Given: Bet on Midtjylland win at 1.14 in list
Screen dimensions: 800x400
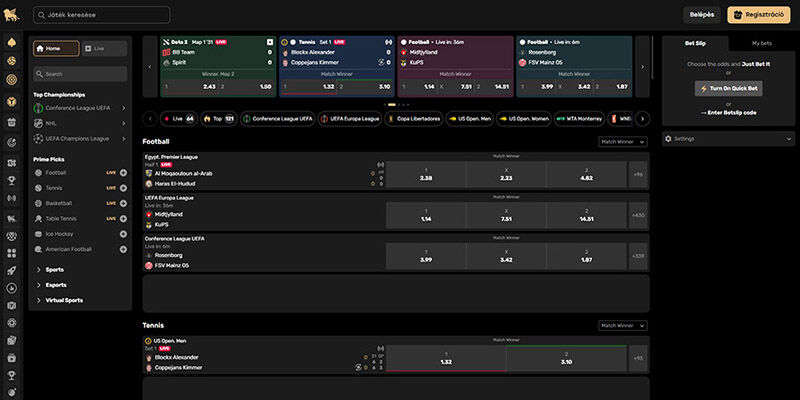Looking at the screenshot, I should tap(426, 215).
